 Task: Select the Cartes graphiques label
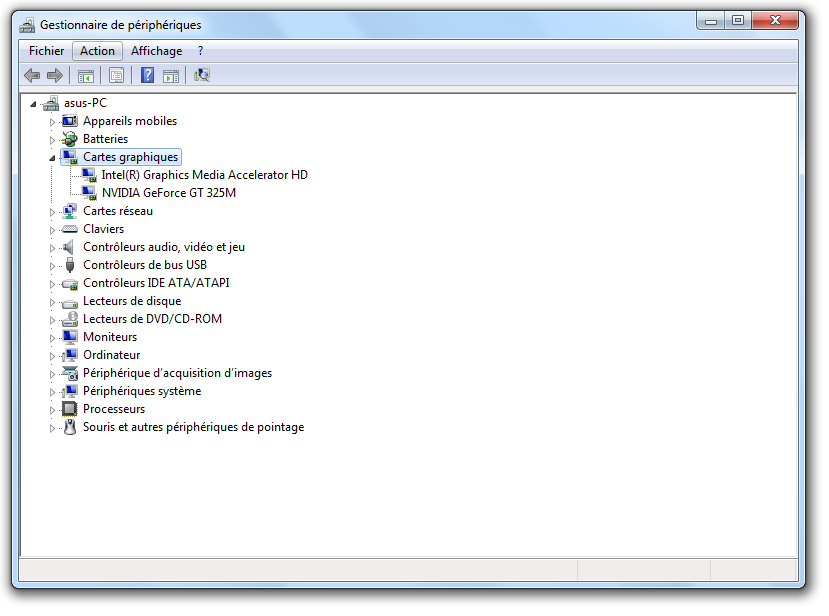[x=131, y=157]
